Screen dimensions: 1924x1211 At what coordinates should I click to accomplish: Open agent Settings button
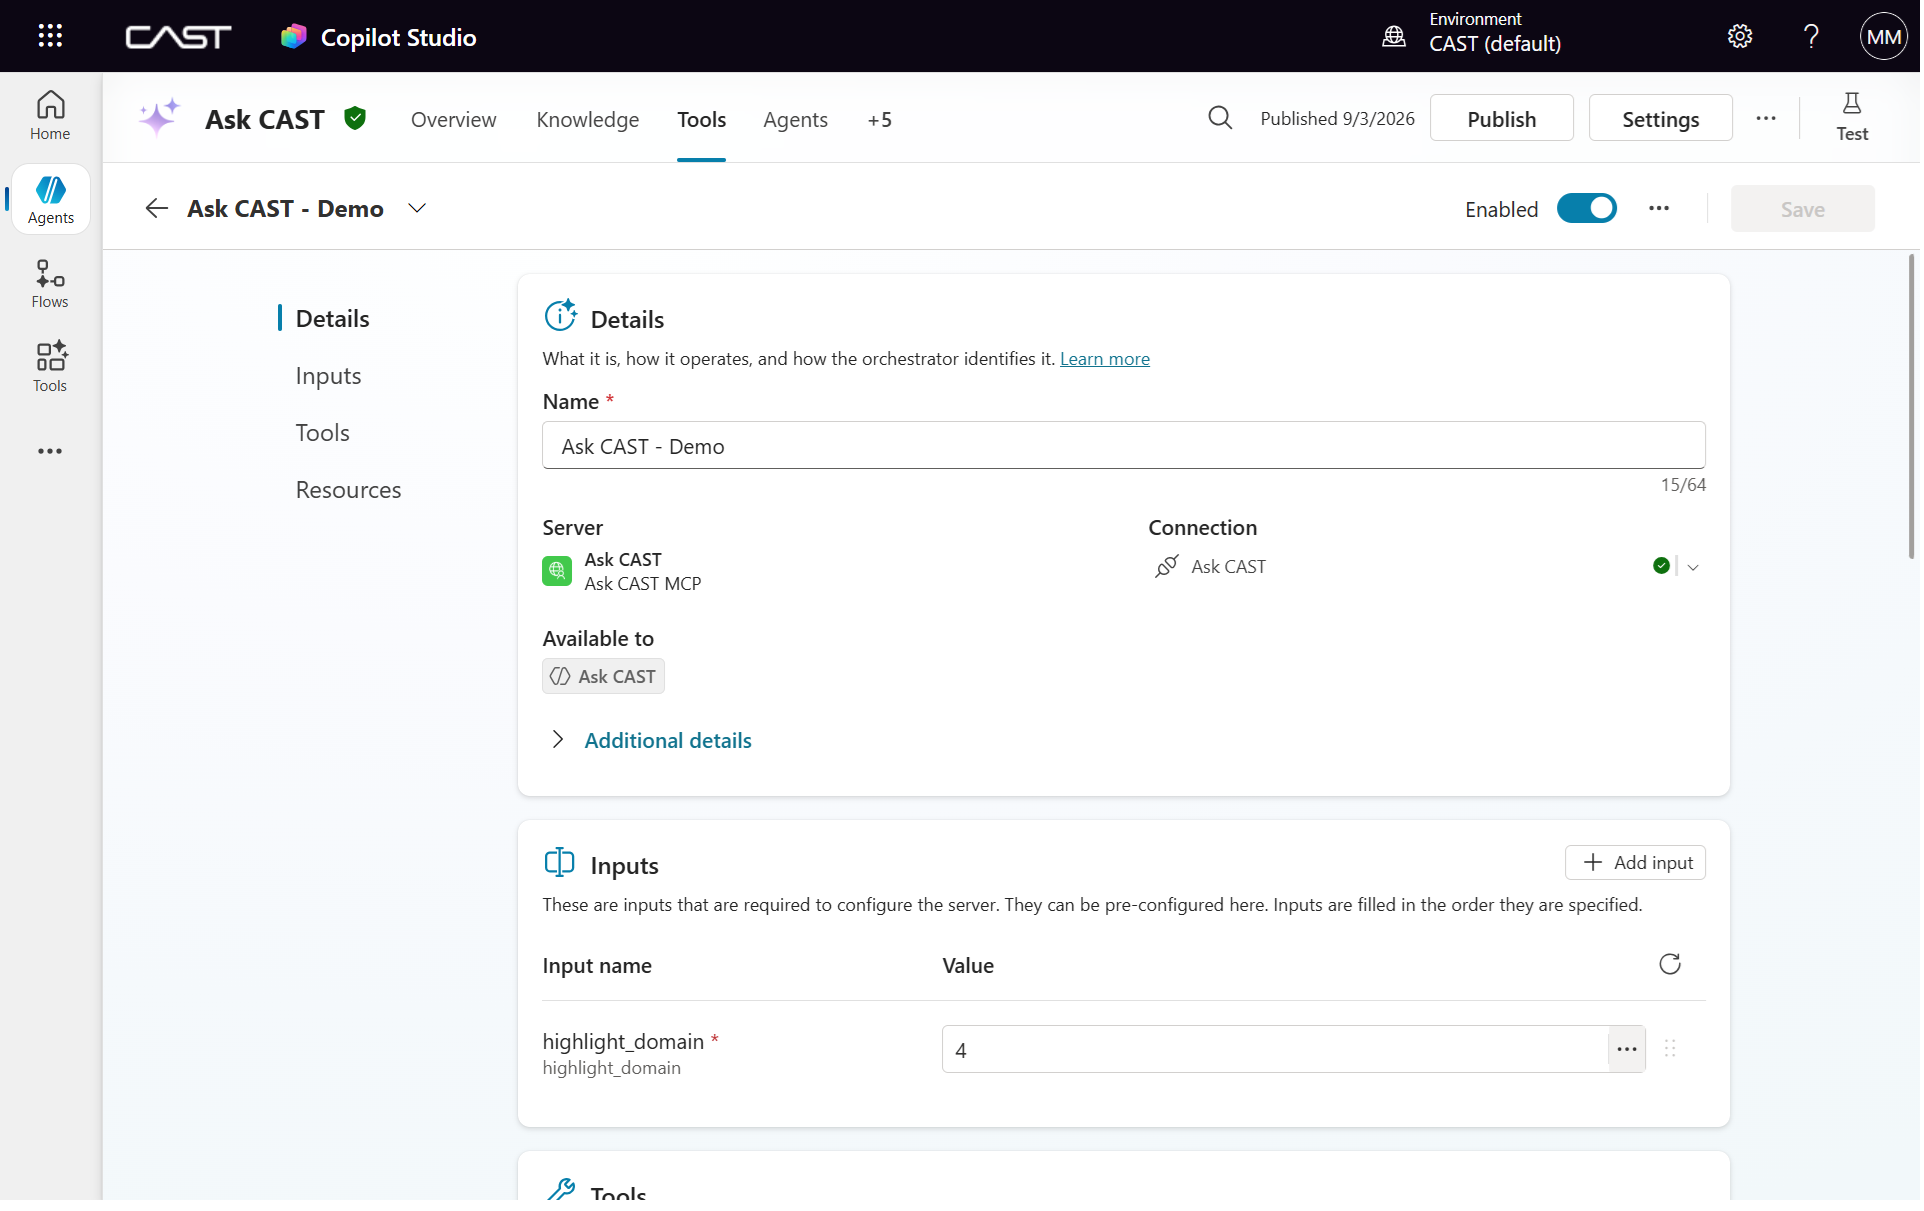tap(1661, 118)
